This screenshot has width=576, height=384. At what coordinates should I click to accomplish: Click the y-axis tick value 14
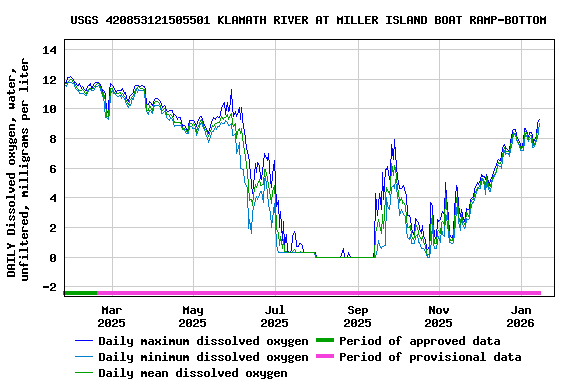tap(50, 50)
